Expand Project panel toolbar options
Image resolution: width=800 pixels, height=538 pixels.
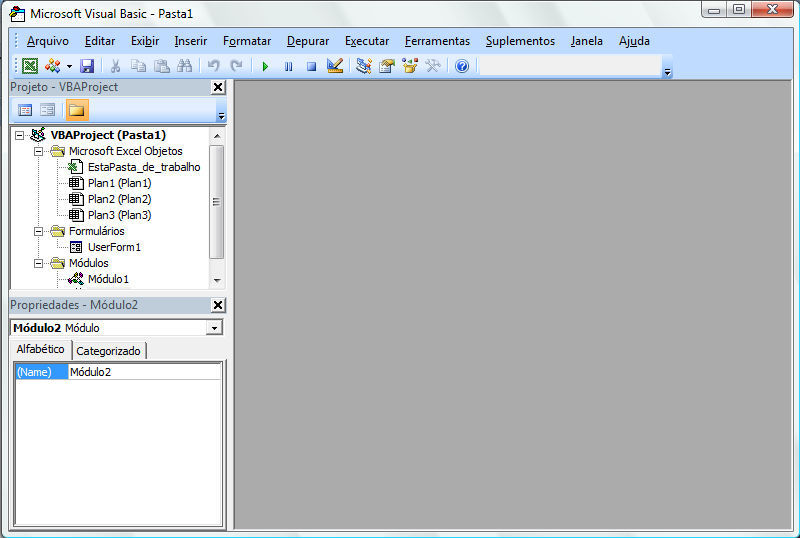click(x=221, y=116)
